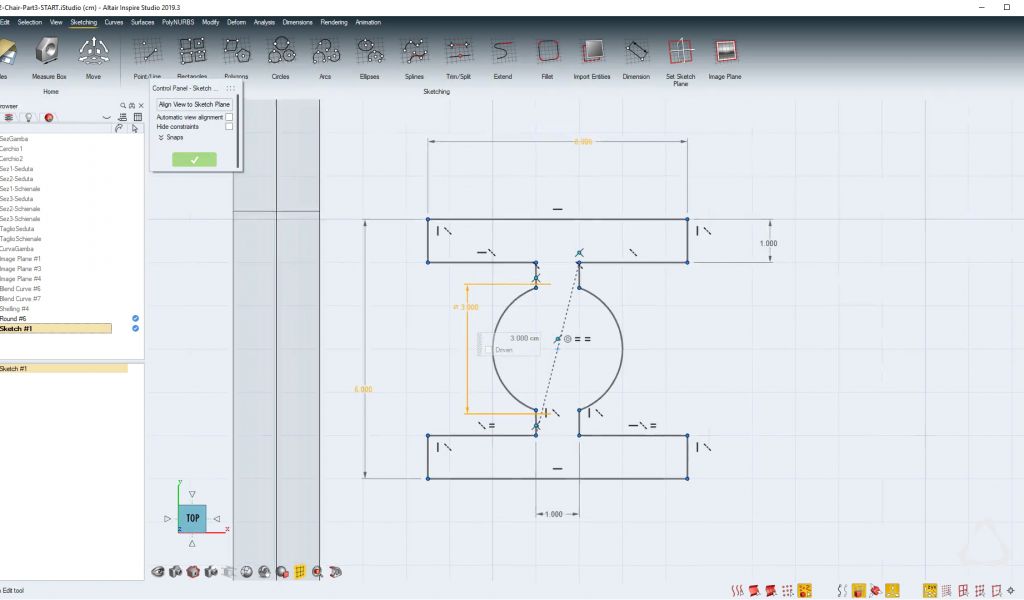Click Align View to Sketch Plane button

coord(194,104)
